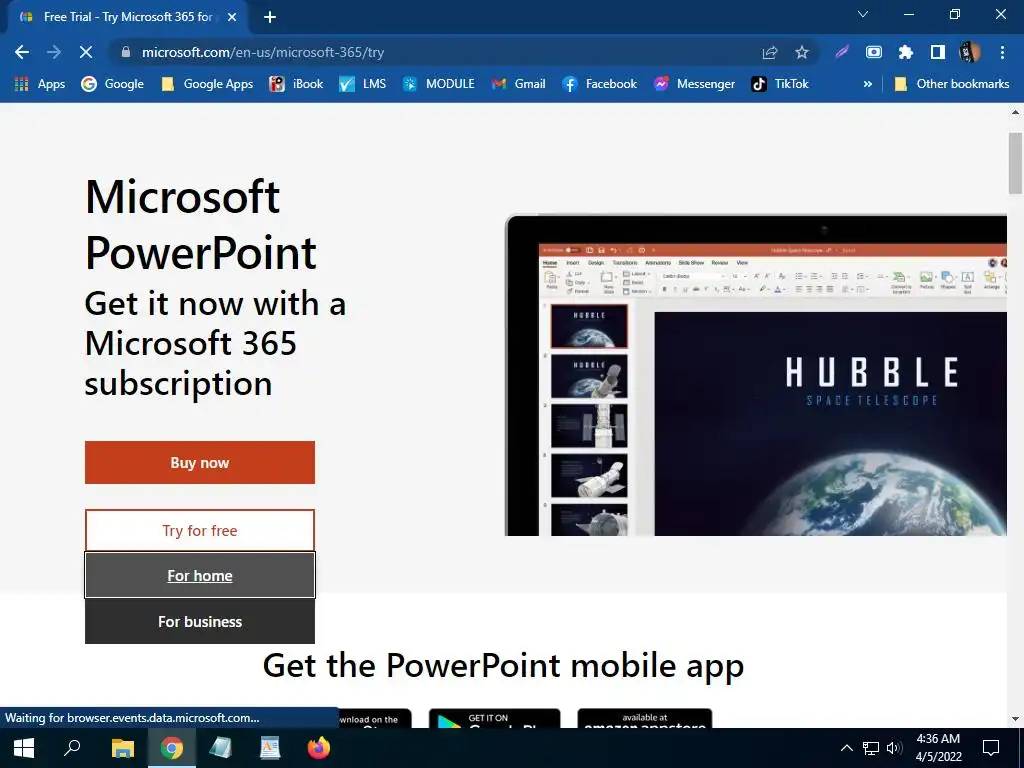Click the Hubble PowerPoint laptop image

pos(756,375)
